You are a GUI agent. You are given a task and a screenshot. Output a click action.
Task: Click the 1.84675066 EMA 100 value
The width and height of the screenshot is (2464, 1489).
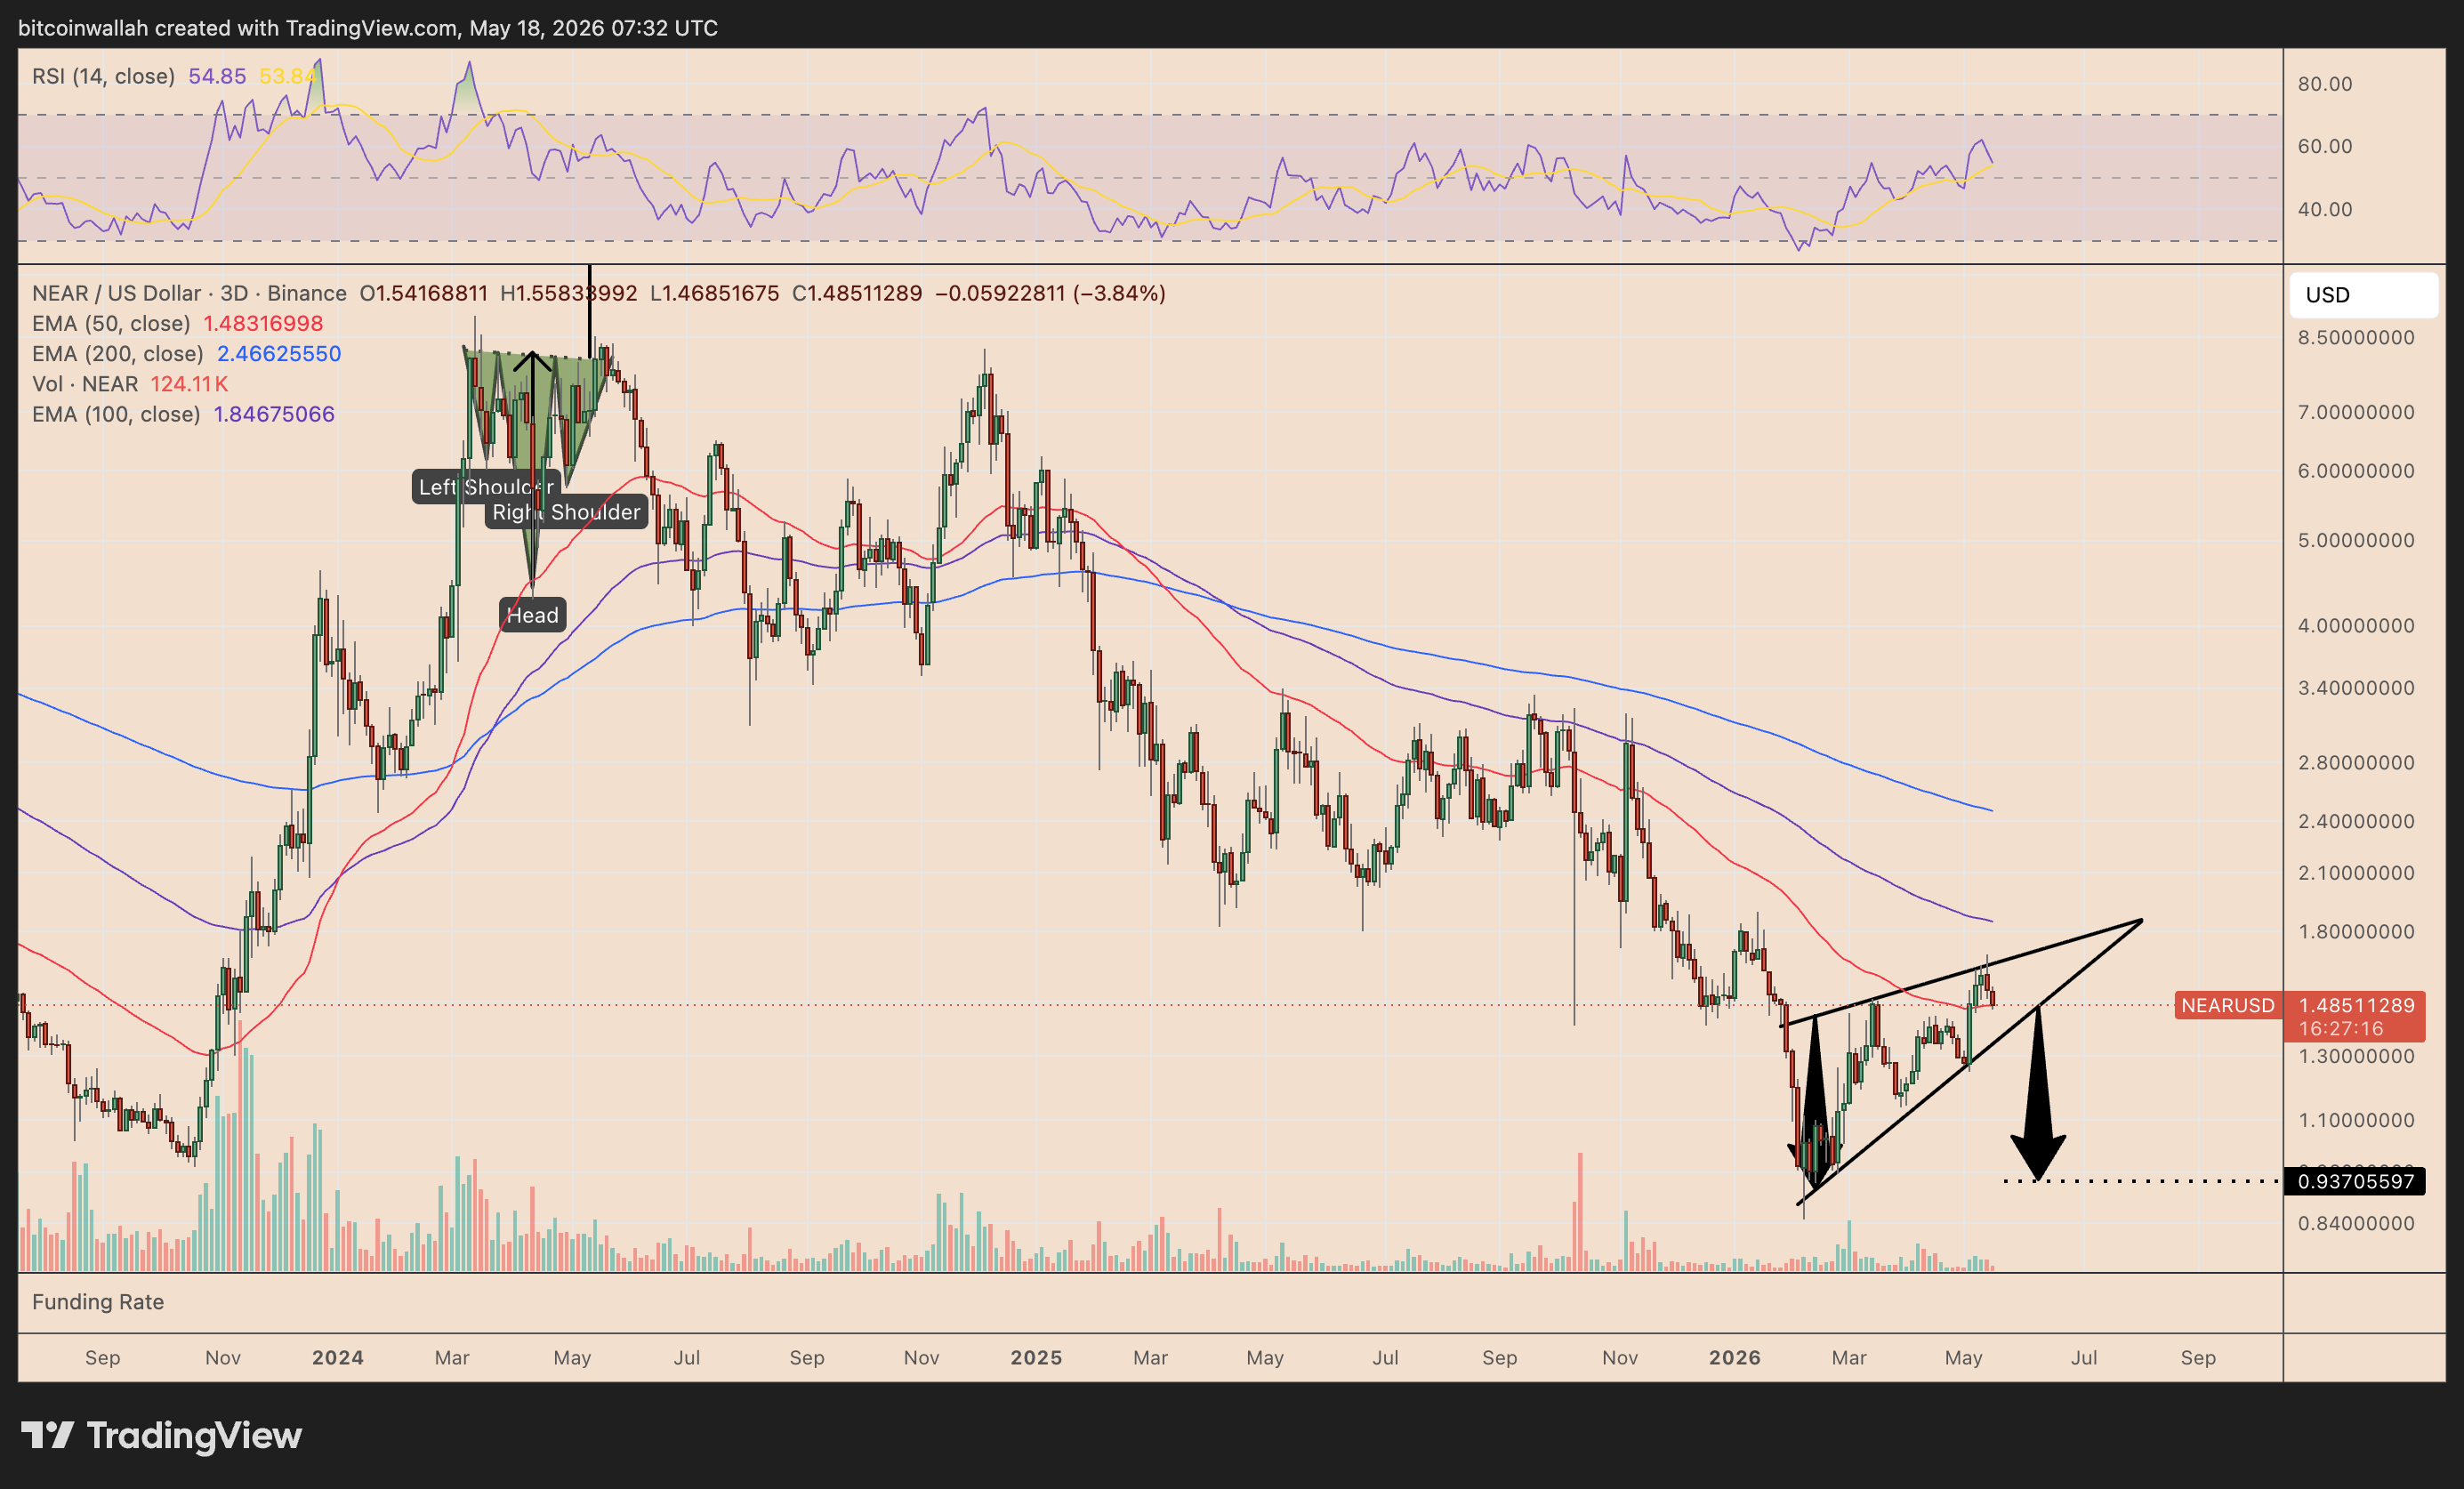pos(274,414)
